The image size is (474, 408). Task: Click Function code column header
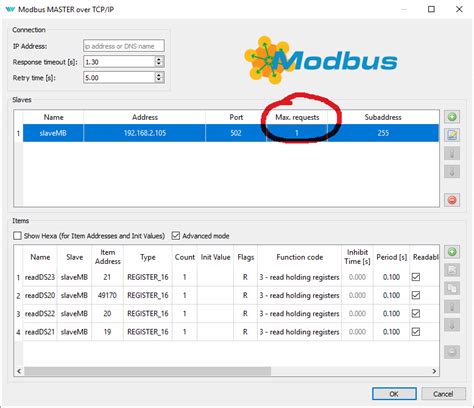[299, 257]
